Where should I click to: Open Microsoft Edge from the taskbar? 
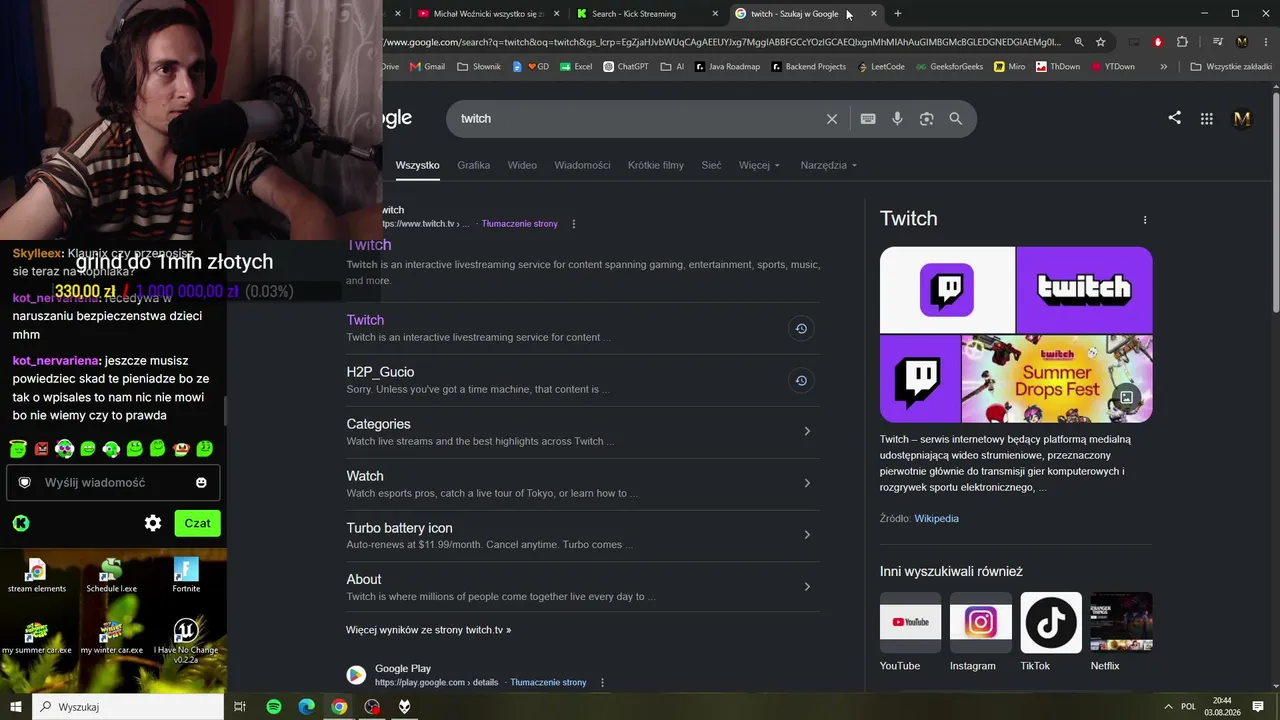click(x=306, y=707)
